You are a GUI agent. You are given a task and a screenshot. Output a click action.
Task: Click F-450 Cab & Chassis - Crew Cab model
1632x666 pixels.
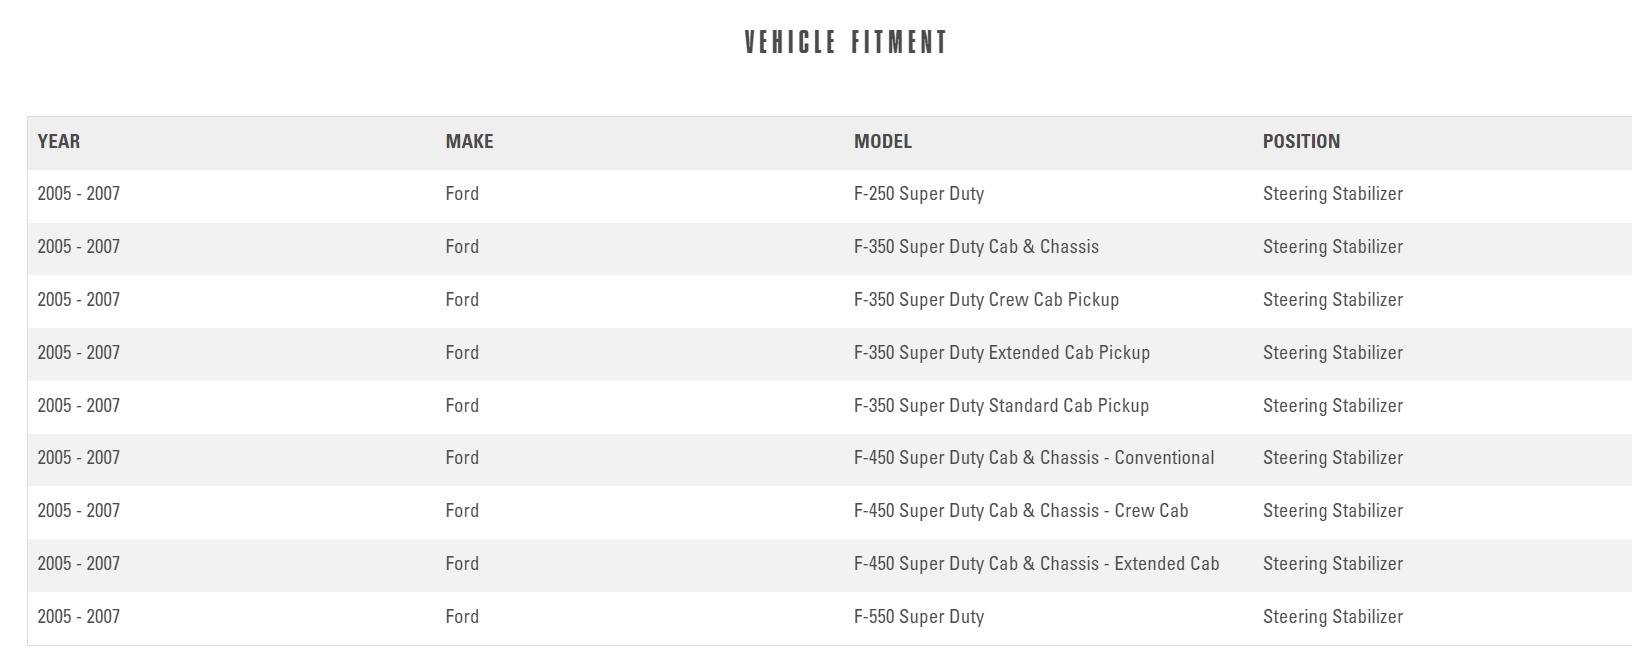pyautogui.click(x=1020, y=511)
